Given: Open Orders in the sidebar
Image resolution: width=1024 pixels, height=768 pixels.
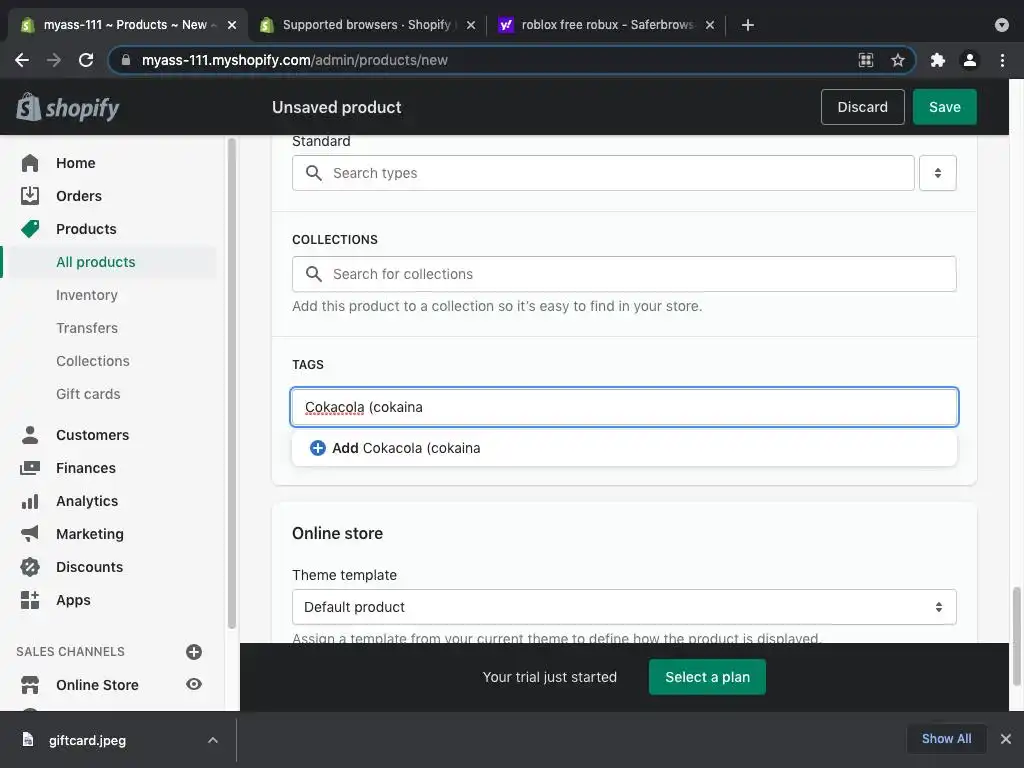Looking at the screenshot, I should tap(78, 196).
